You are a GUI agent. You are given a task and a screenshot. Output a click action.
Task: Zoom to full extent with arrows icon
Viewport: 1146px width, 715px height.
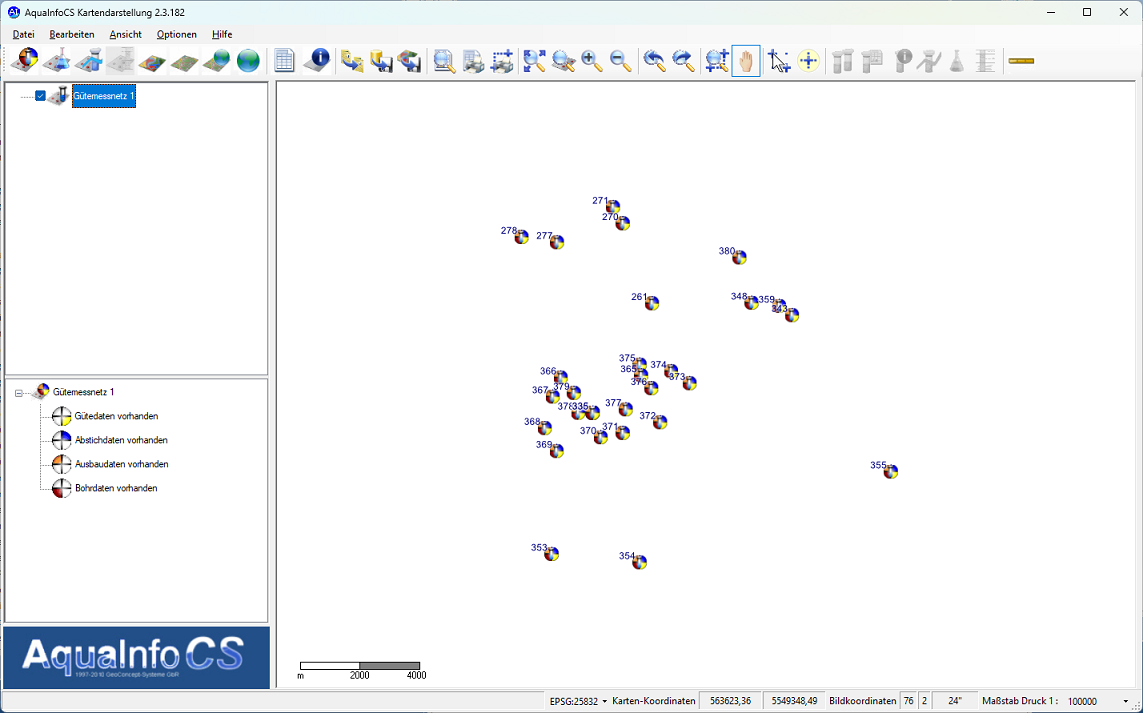535,61
